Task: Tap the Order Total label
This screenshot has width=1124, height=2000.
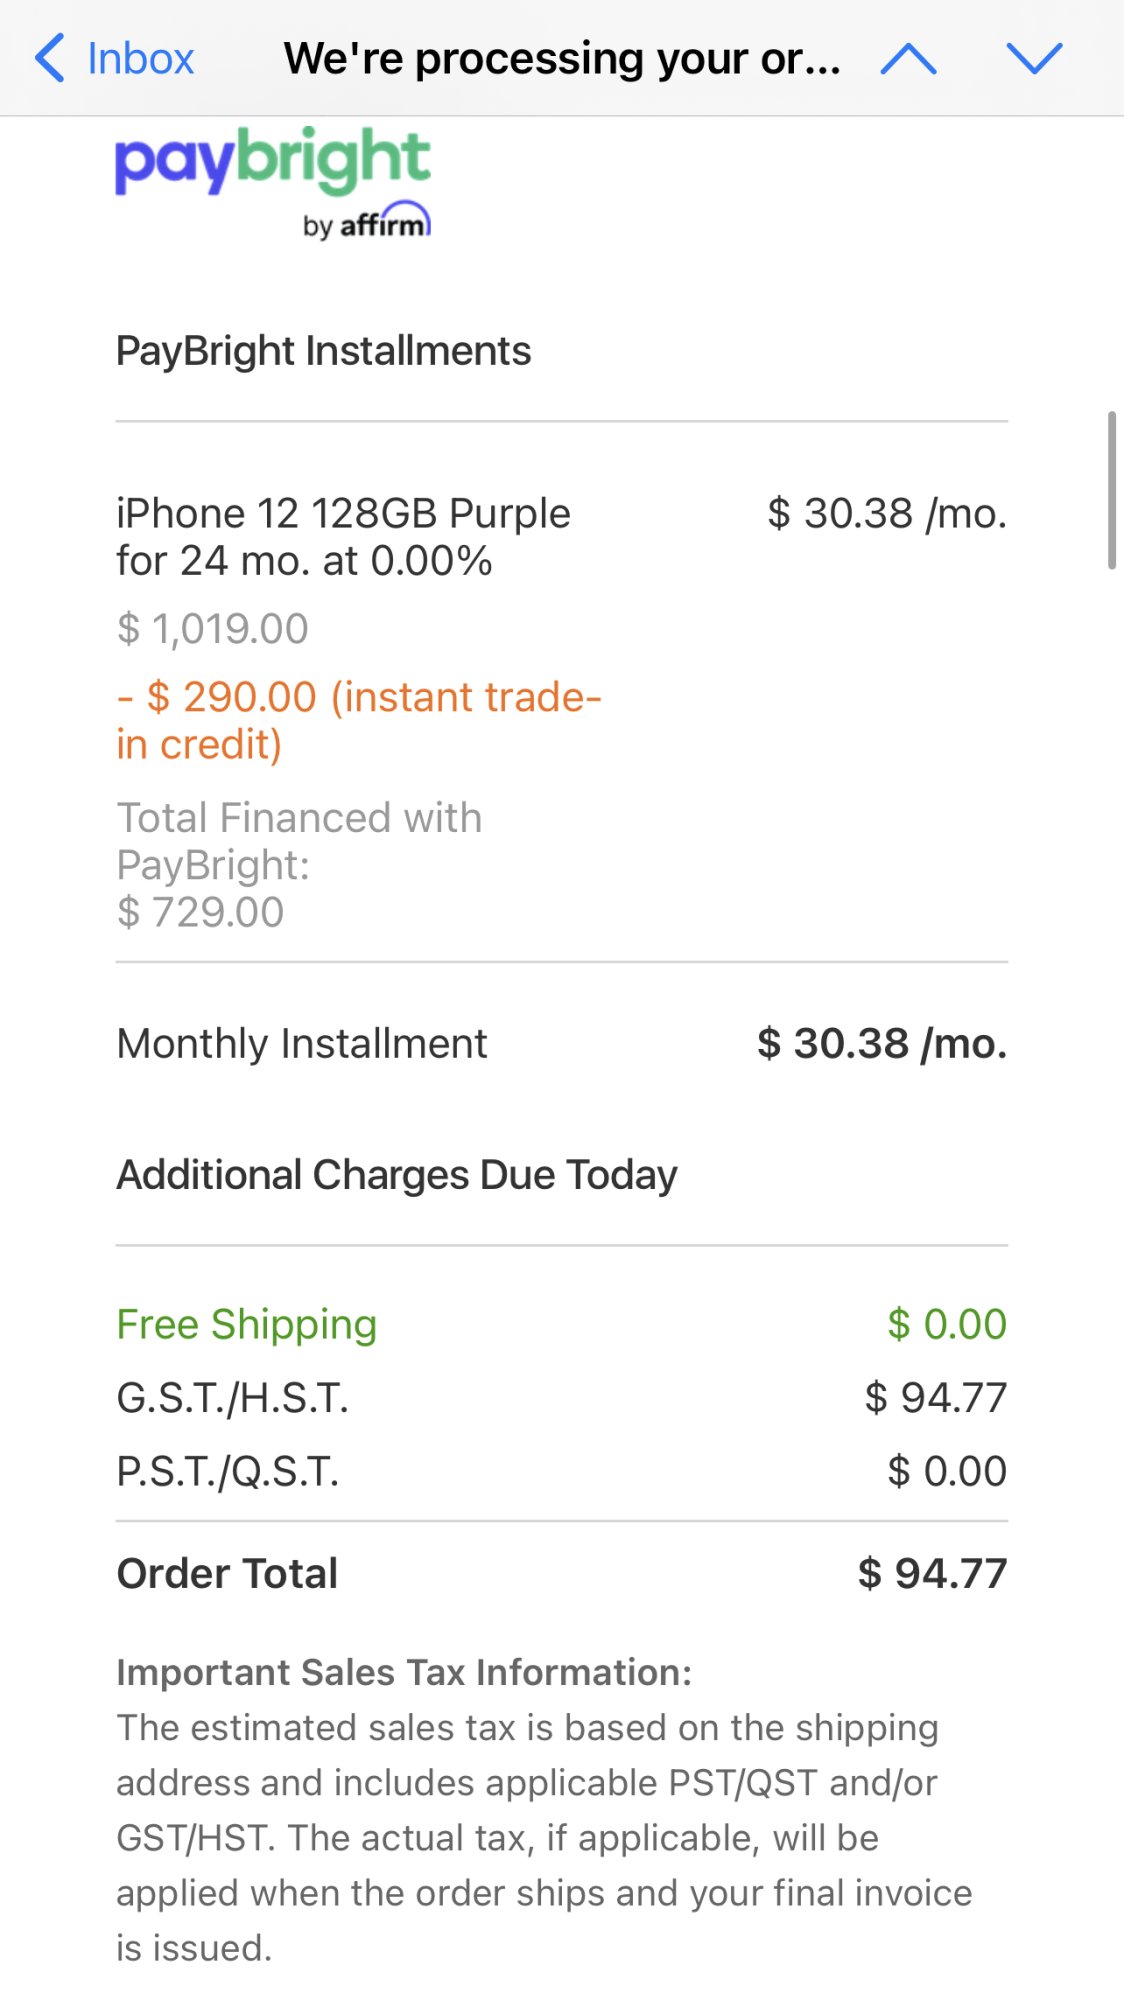Action: click(227, 1574)
